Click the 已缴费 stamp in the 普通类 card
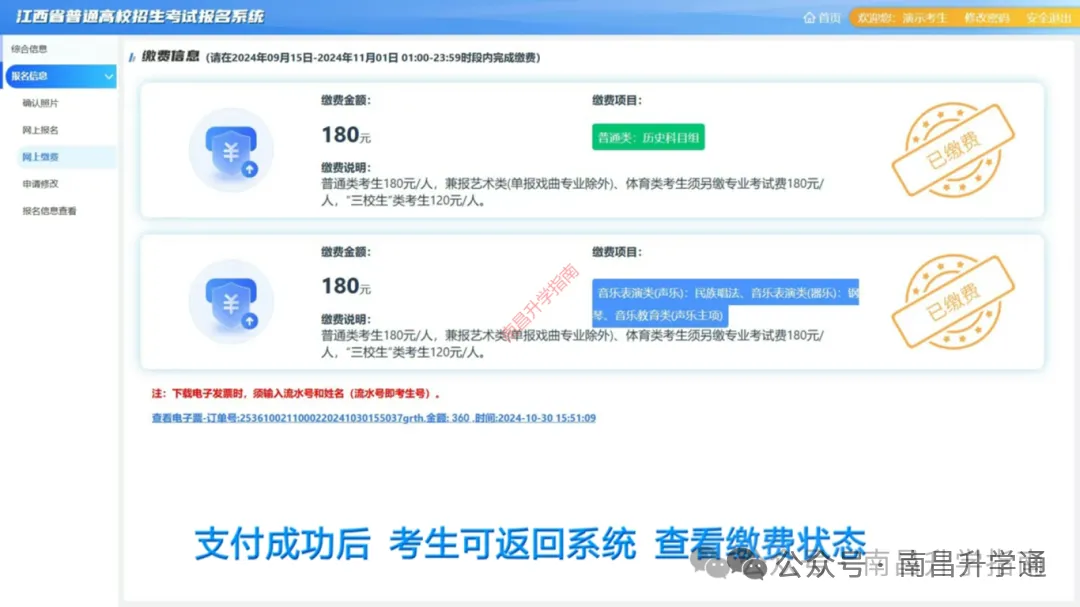 953,150
